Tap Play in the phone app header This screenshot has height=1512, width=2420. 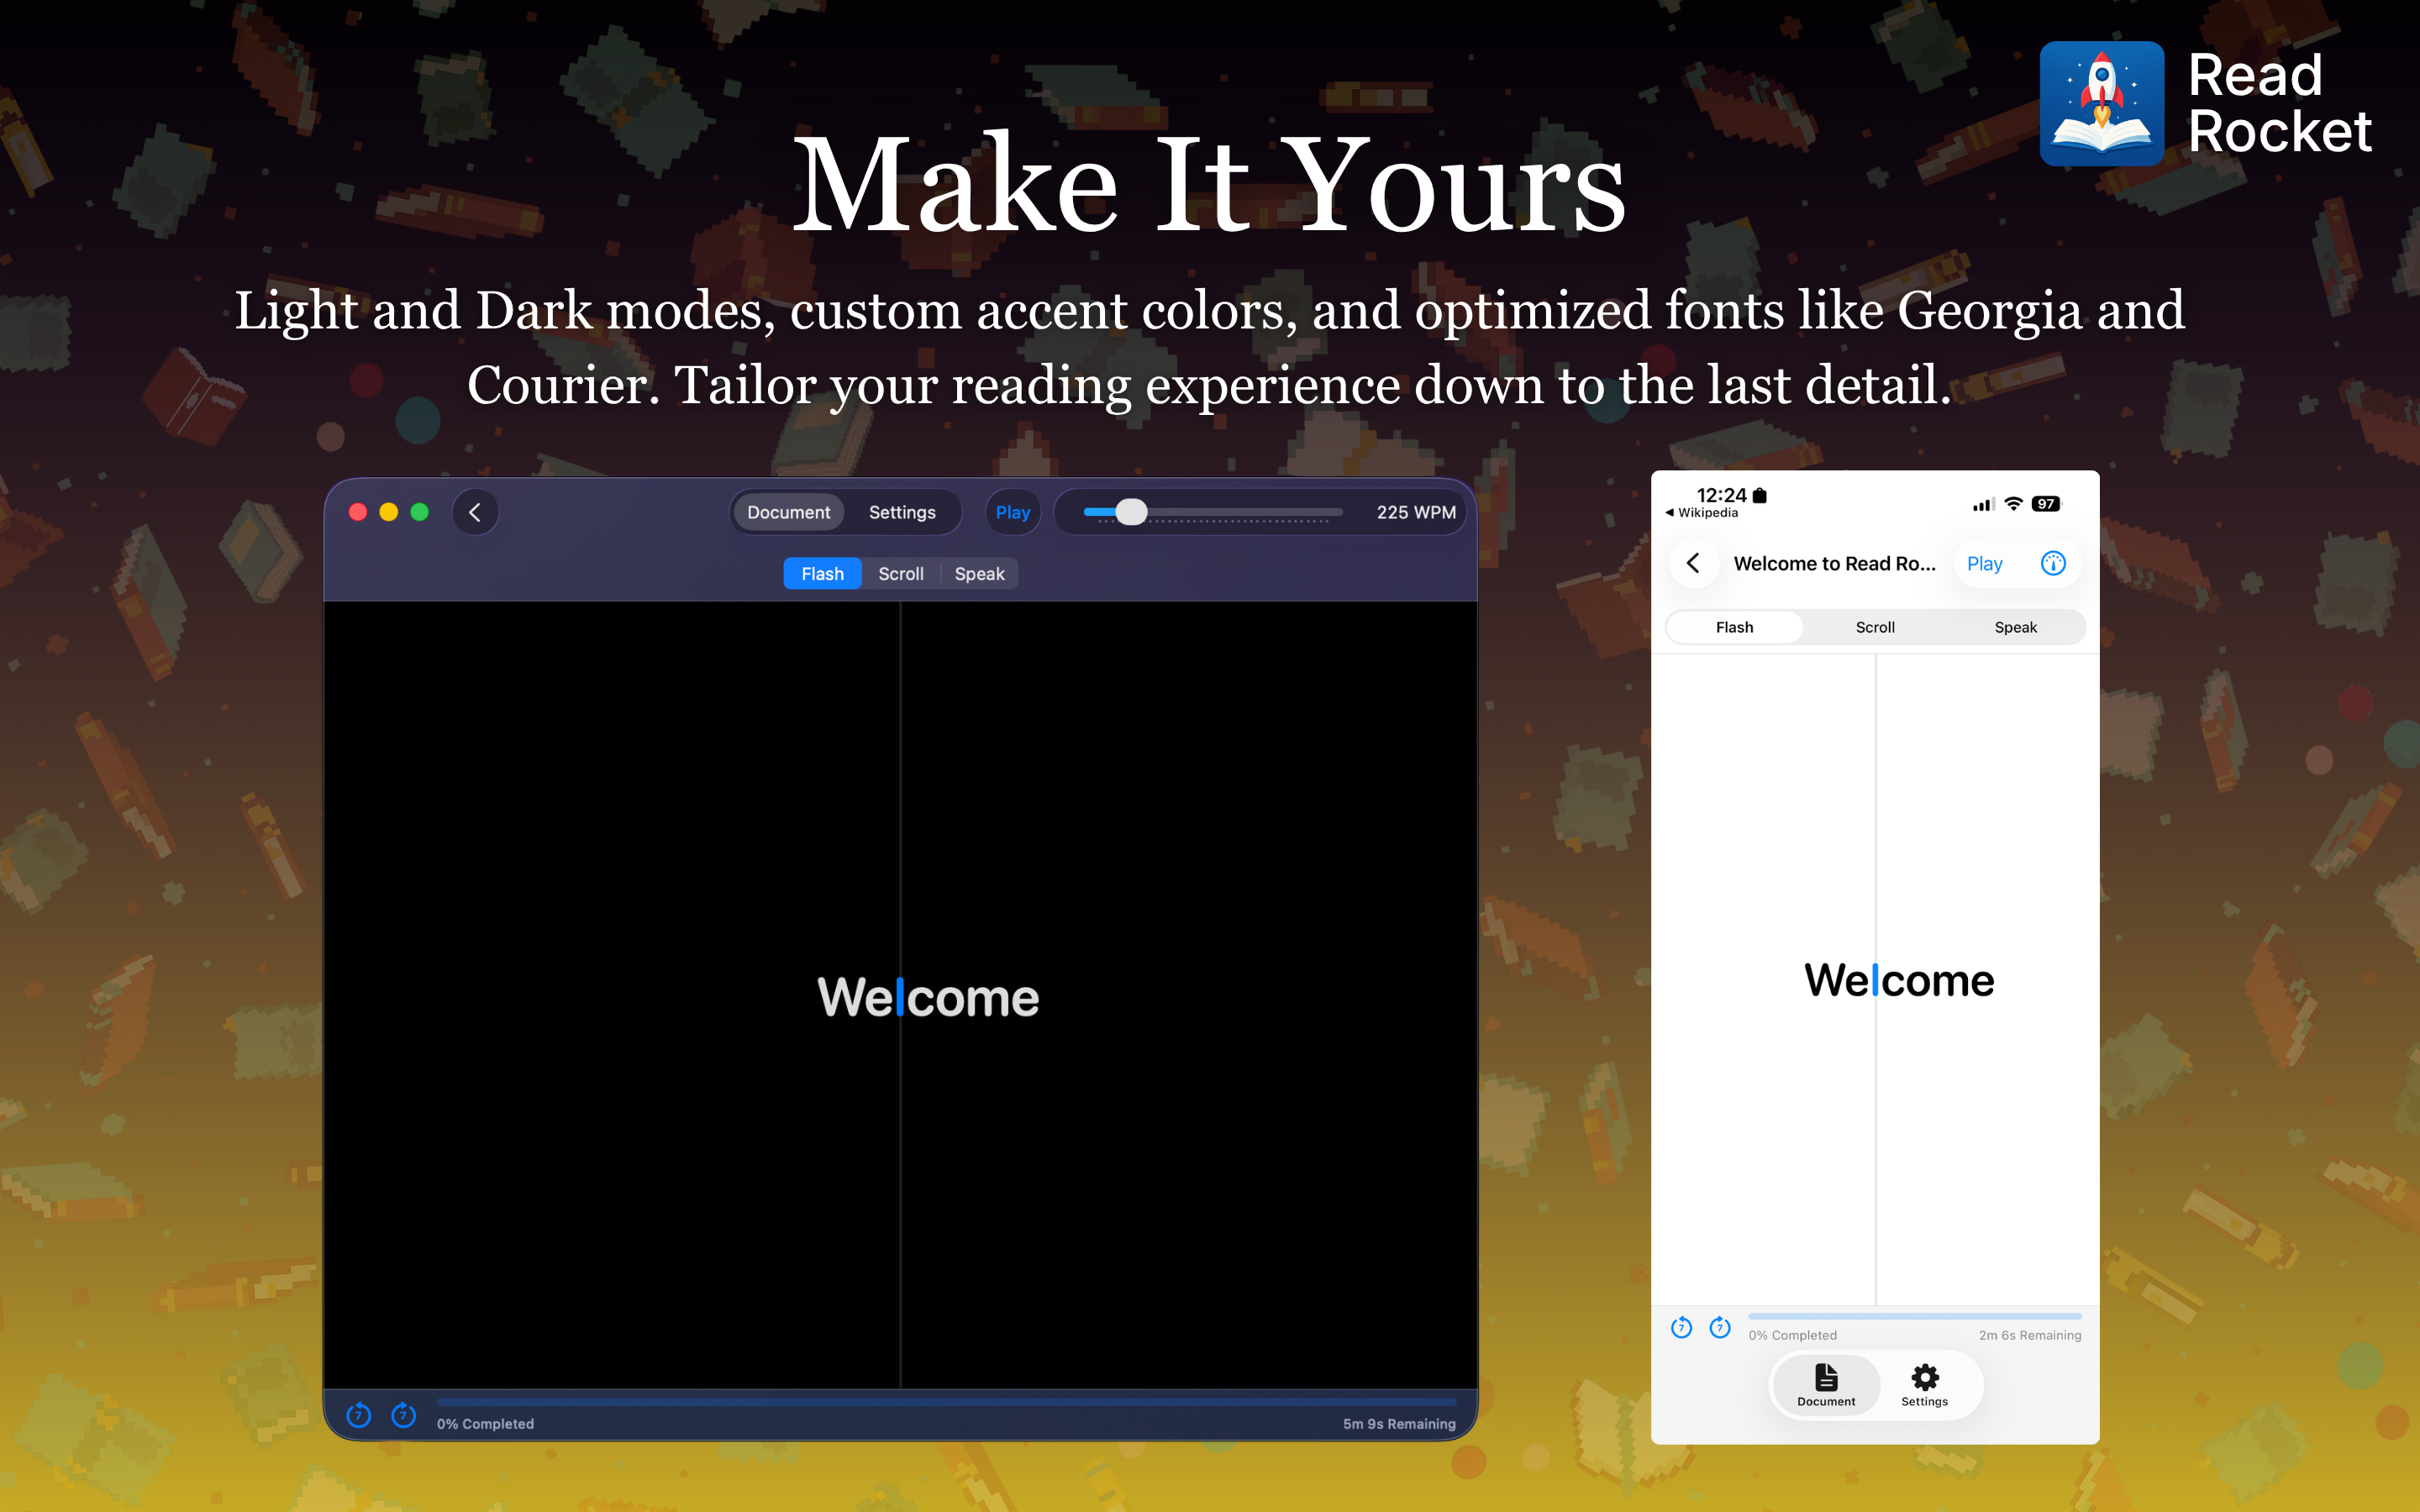(1984, 564)
